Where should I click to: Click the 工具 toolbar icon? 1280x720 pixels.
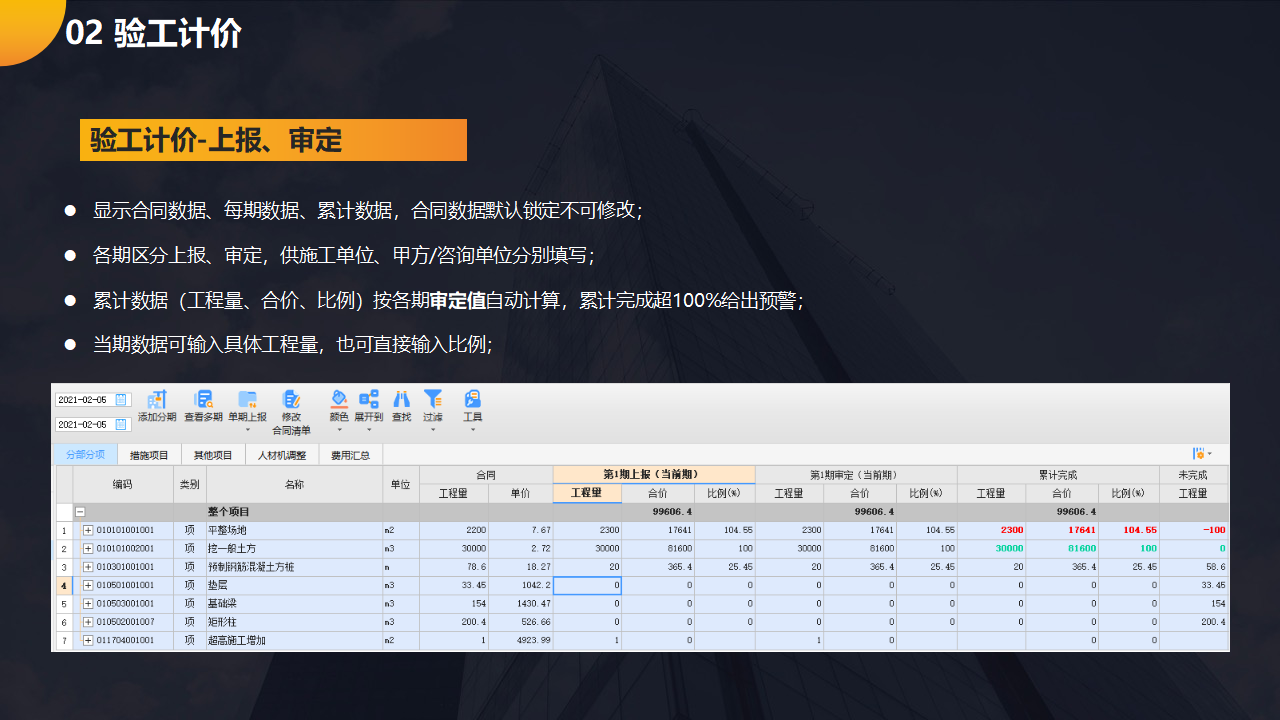pyautogui.click(x=472, y=399)
